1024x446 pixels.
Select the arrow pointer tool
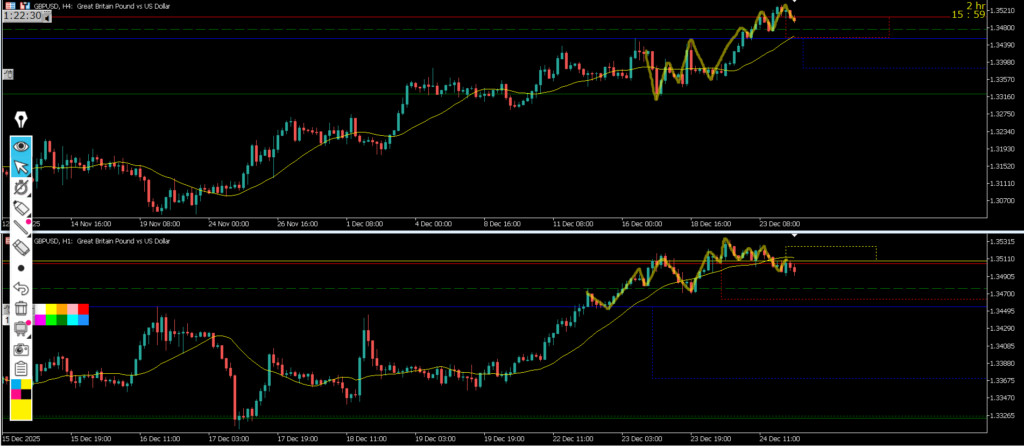click(x=21, y=166)
